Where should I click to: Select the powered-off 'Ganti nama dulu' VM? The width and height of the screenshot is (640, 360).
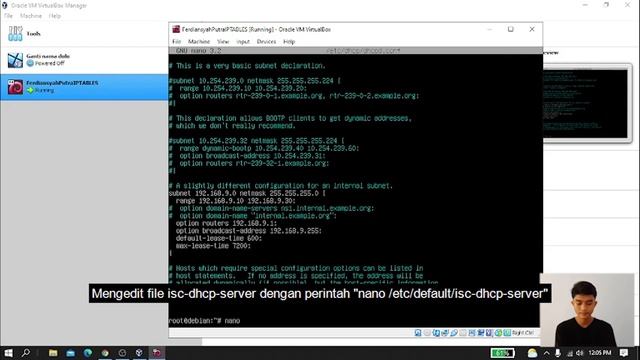[x=84, y=60]
